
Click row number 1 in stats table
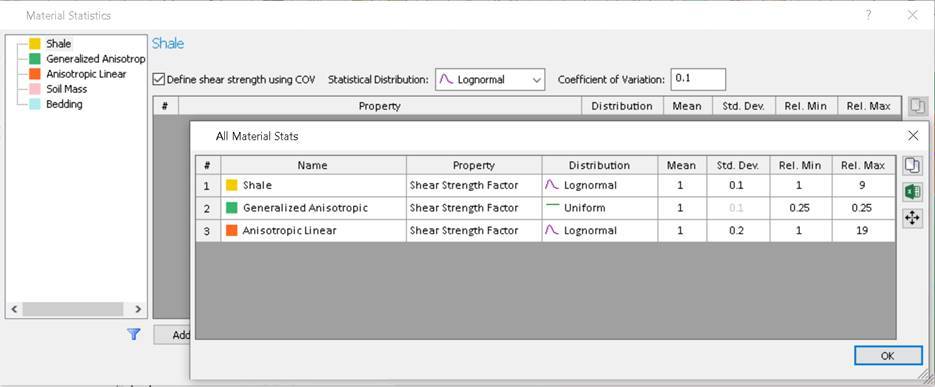(x=208, y=185)
